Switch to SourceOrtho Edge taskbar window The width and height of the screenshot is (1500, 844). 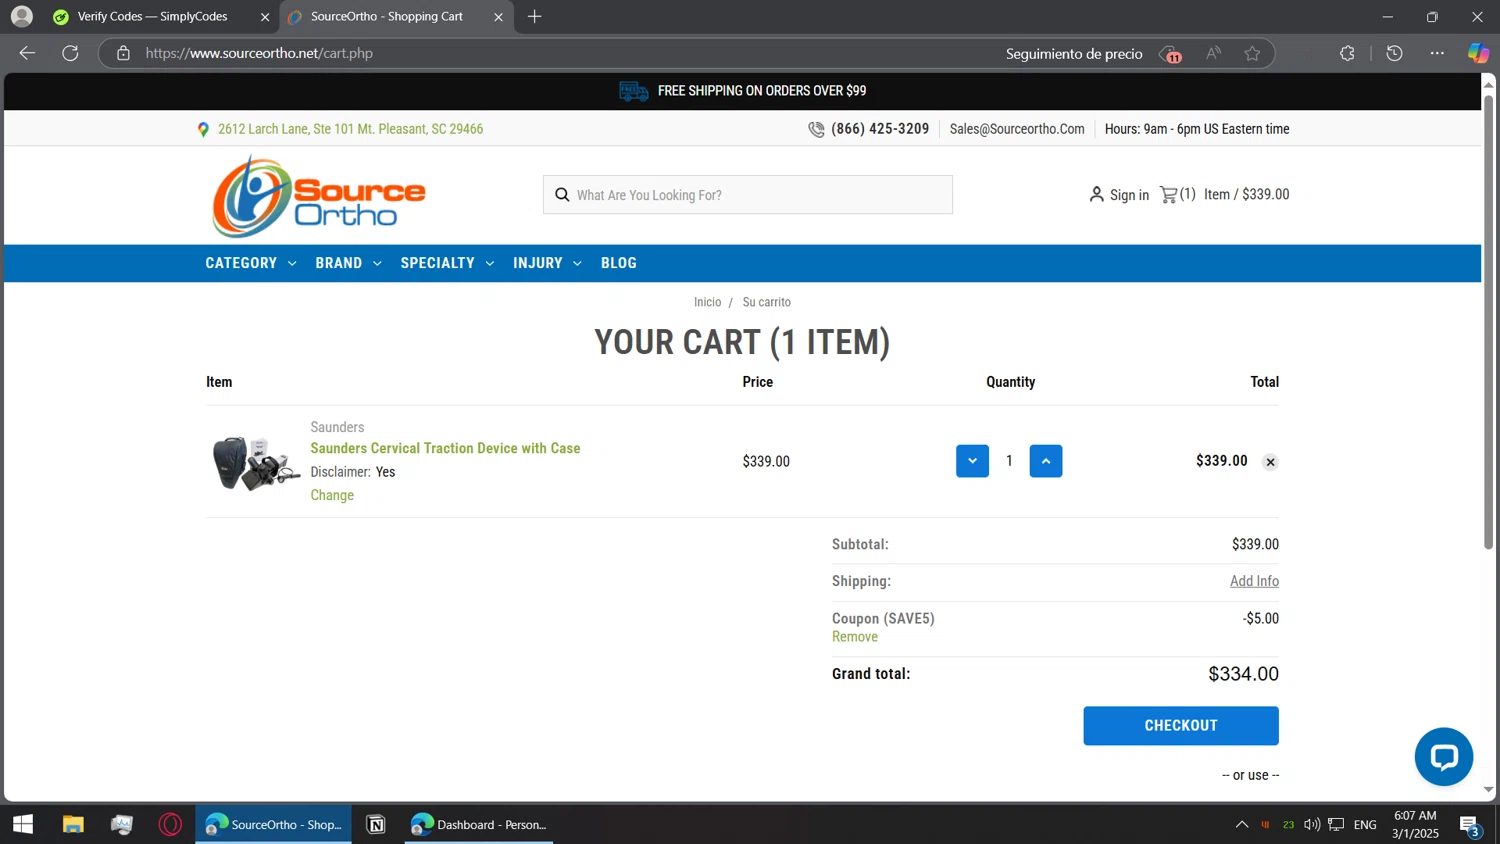click(274, 824)
